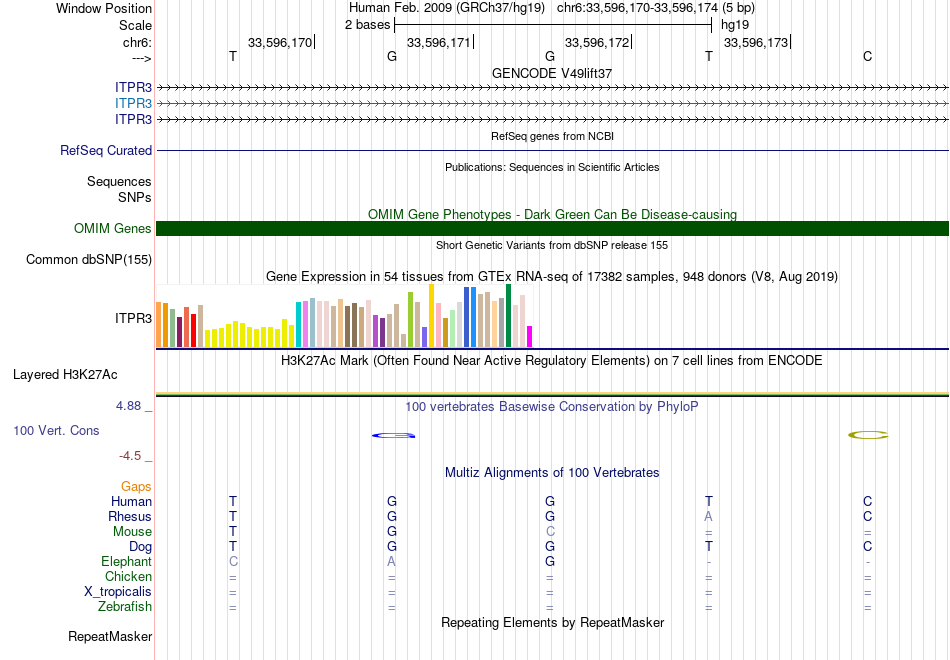Image resolution: width=950 pixels, height=660 pixels.
Task: Click the blue G conservation logo
Action: tap(393, 435)
